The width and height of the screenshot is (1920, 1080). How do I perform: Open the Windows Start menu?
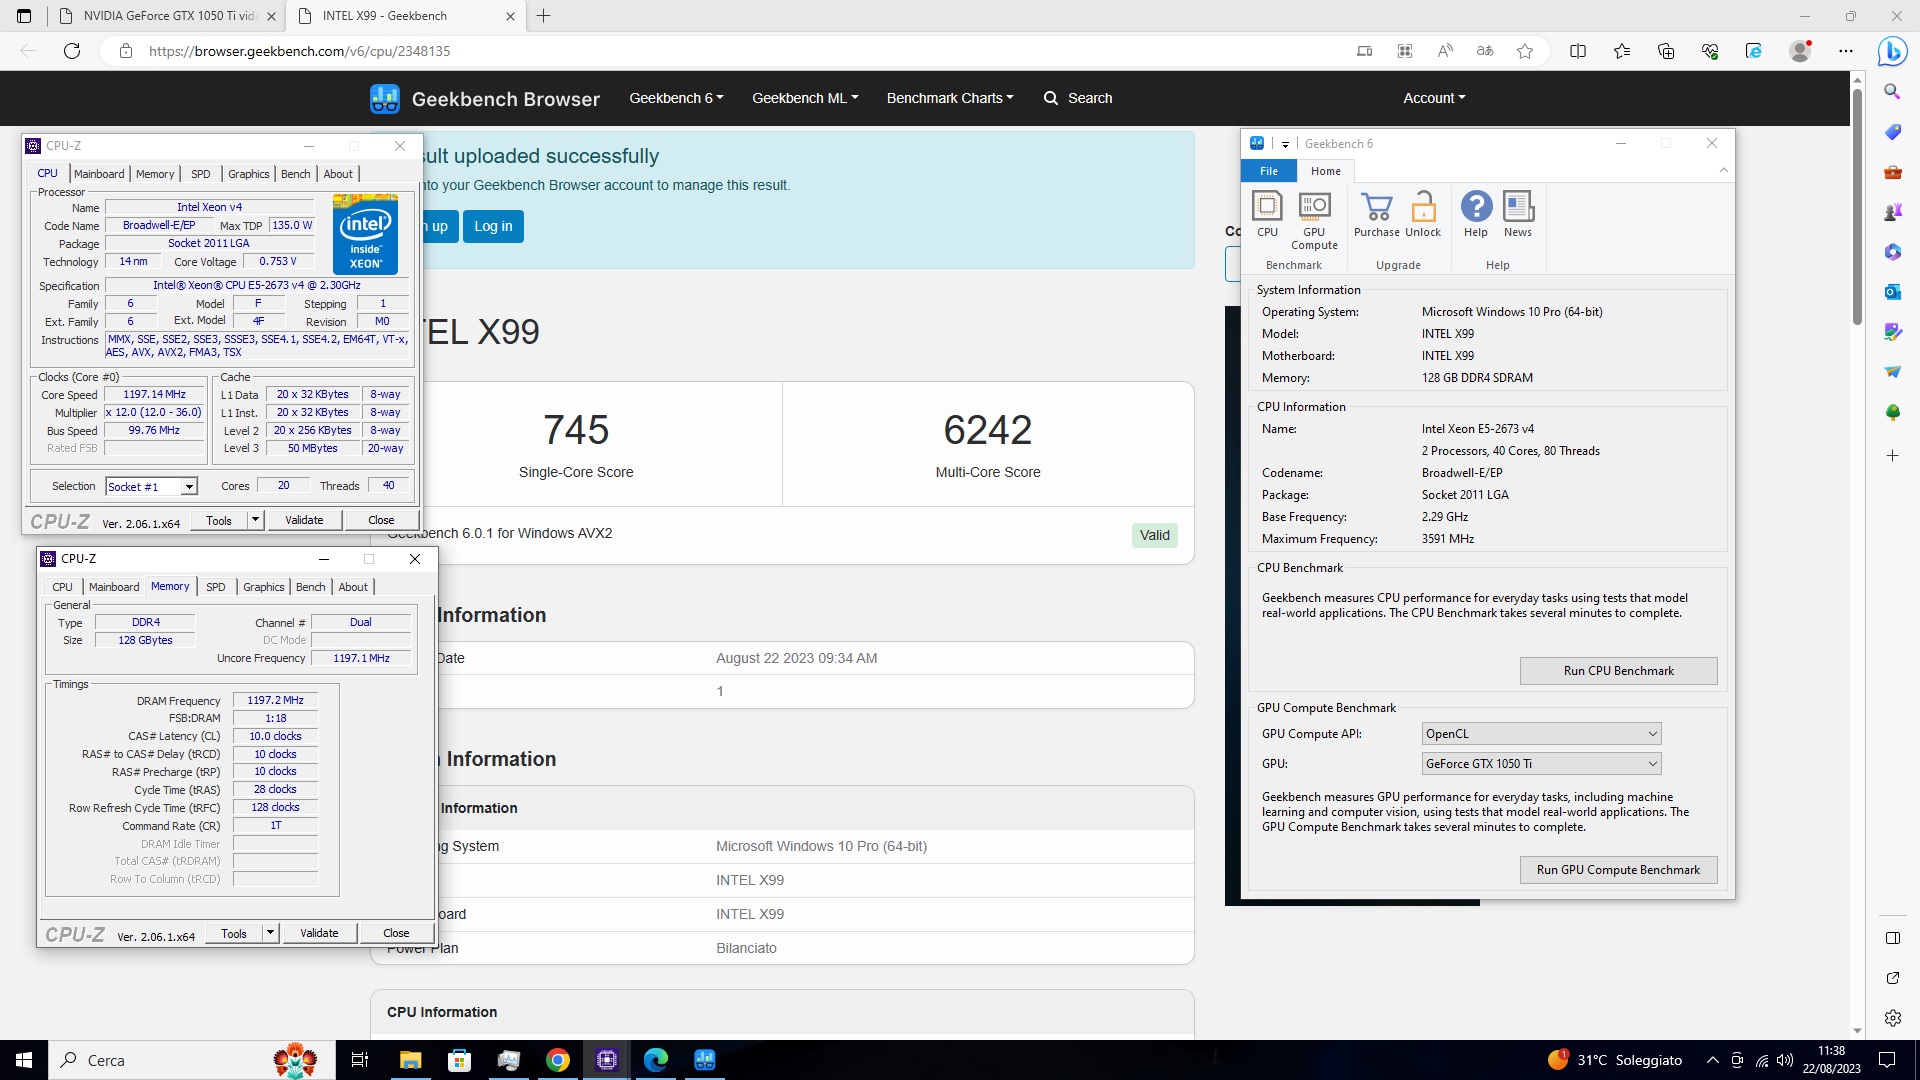[24, 1060]
